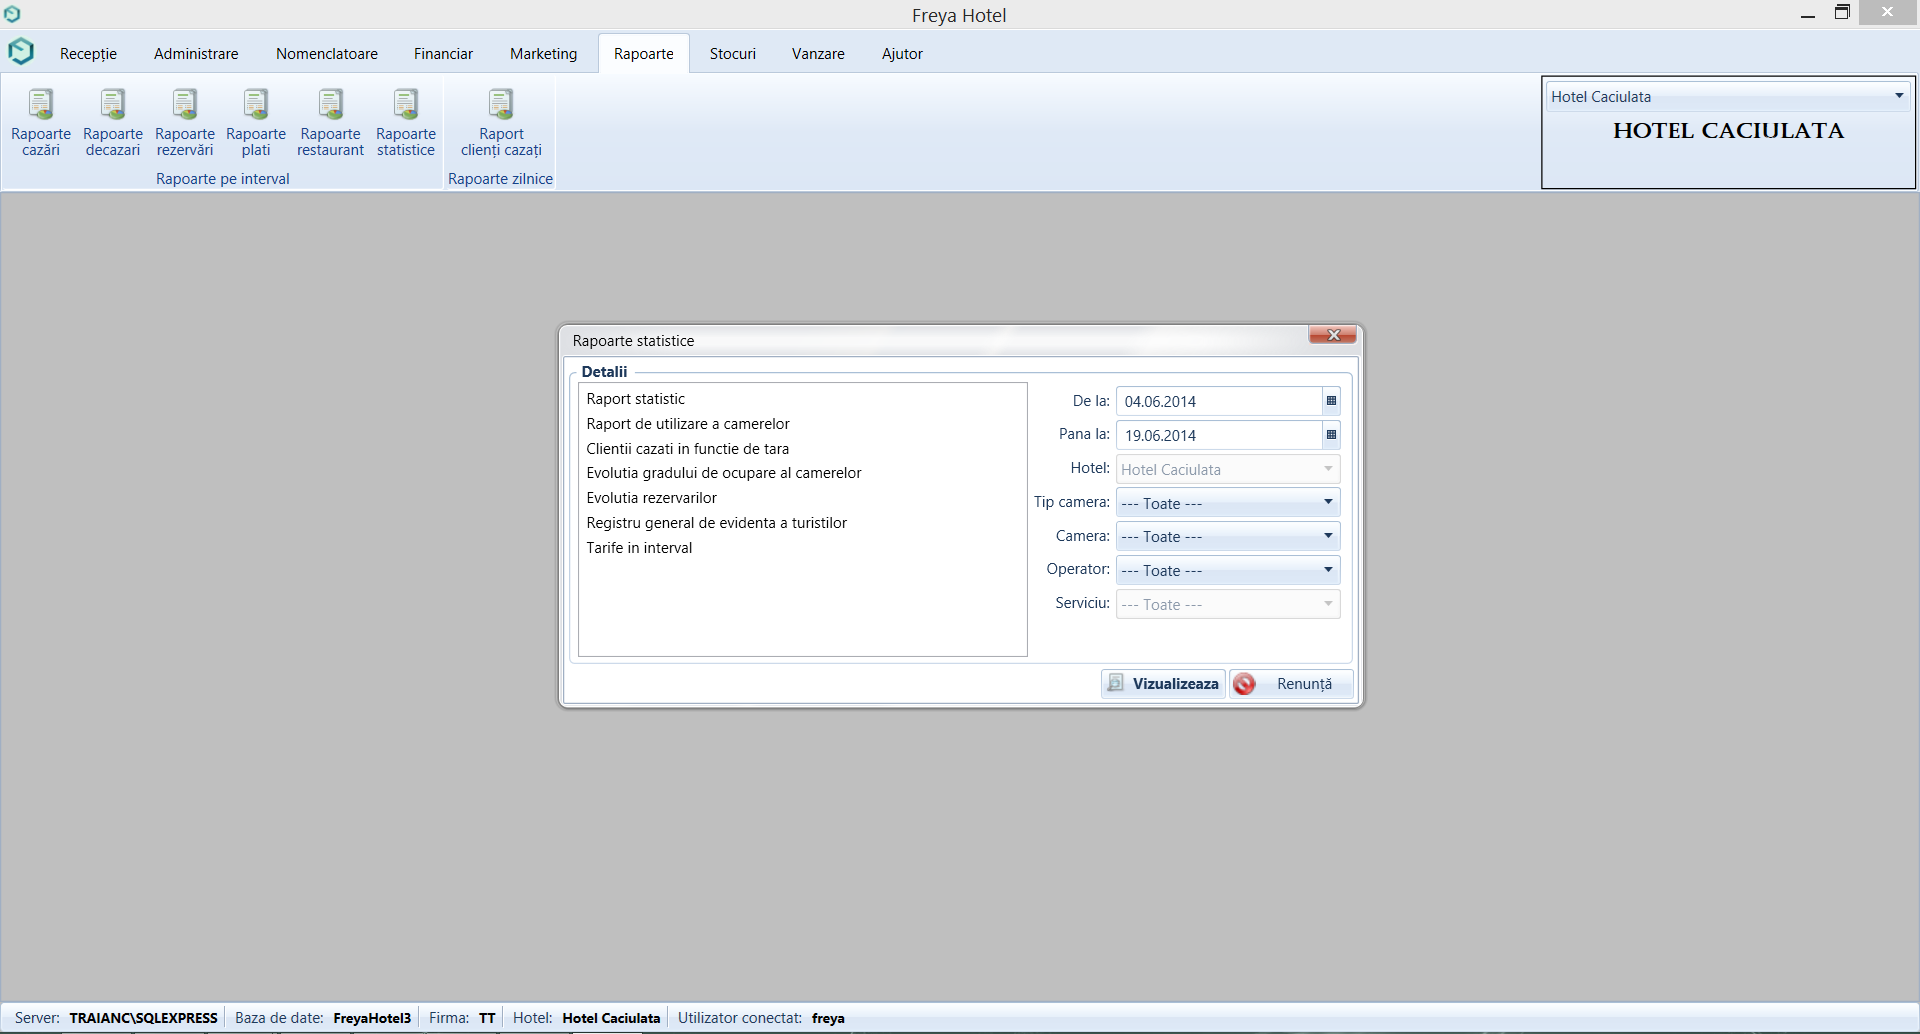The width and height of the screenshot is (1920, 1034).
Task: Open the Nomenclatoare tab
Action: tap(327, 54)
